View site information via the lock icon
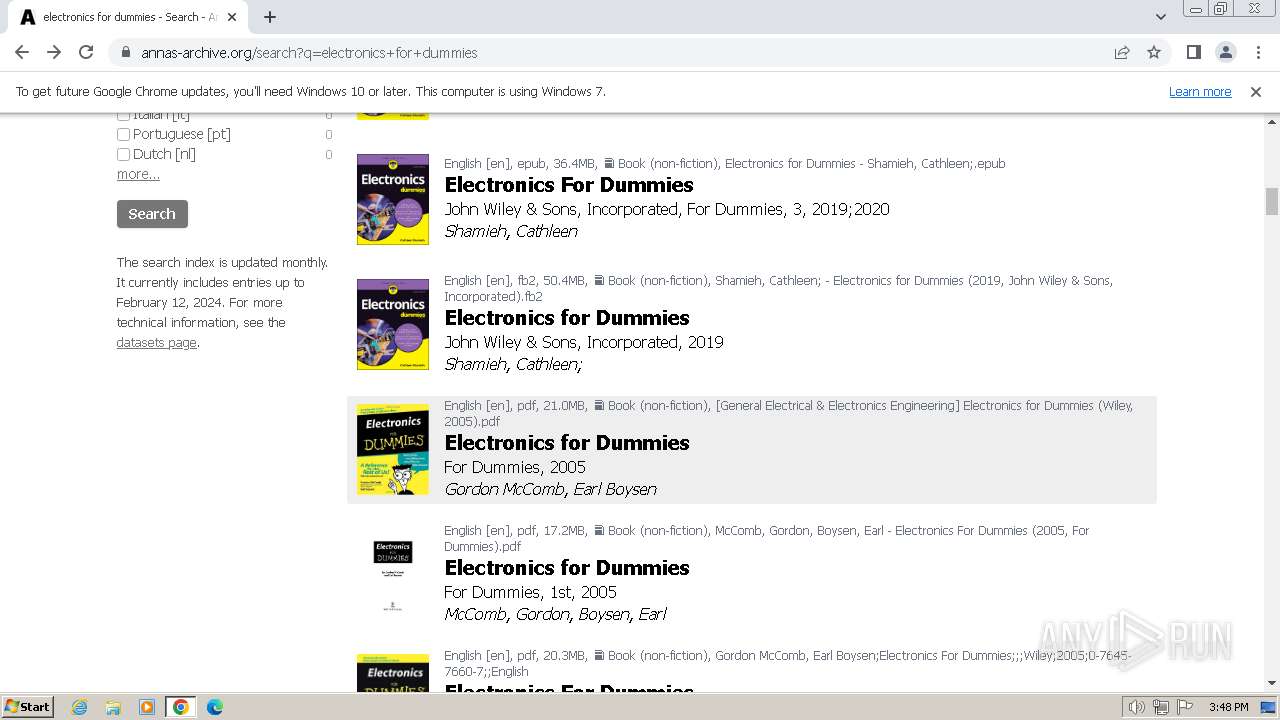Image resolution: width=1280 pixels, height=720 pixels. point(126,52)
